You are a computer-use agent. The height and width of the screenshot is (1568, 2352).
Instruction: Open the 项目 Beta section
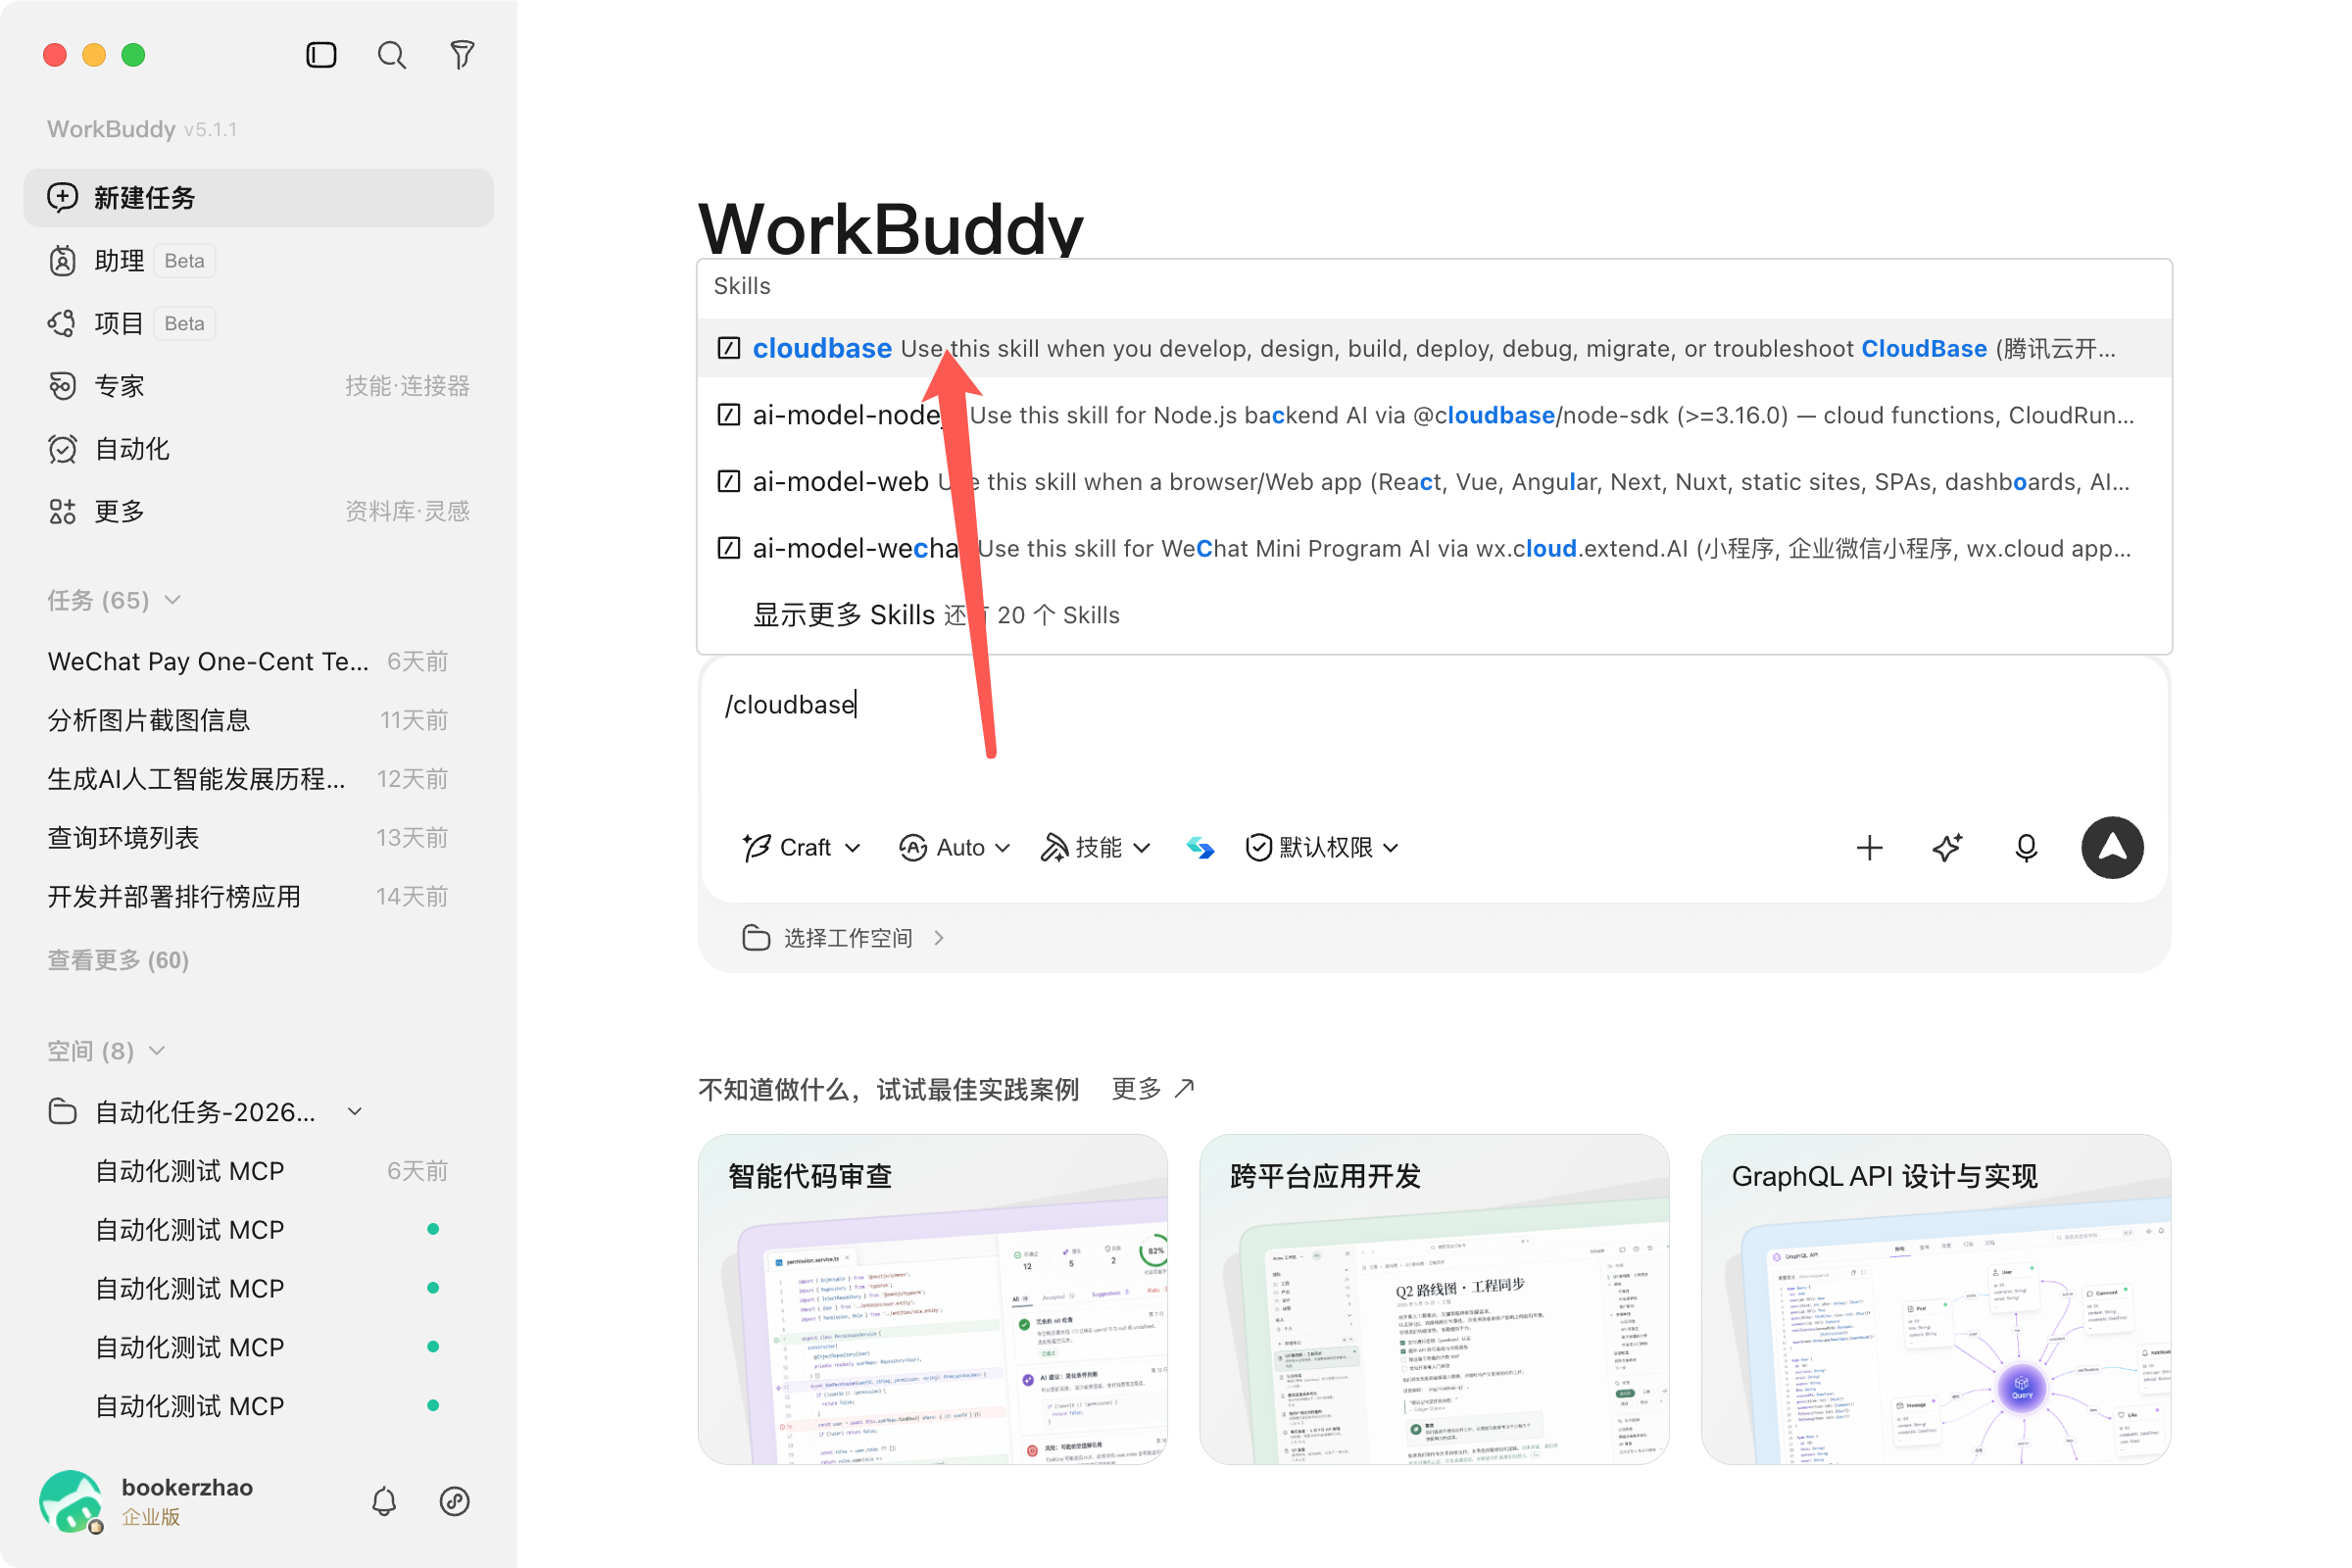pyautogui.click(x=258, y=323)
